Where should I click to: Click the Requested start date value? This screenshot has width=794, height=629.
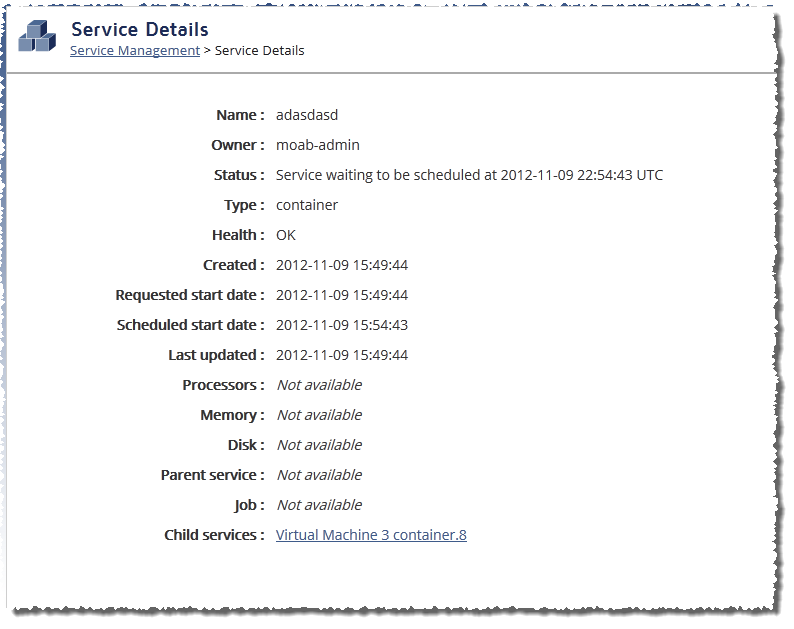342,295
